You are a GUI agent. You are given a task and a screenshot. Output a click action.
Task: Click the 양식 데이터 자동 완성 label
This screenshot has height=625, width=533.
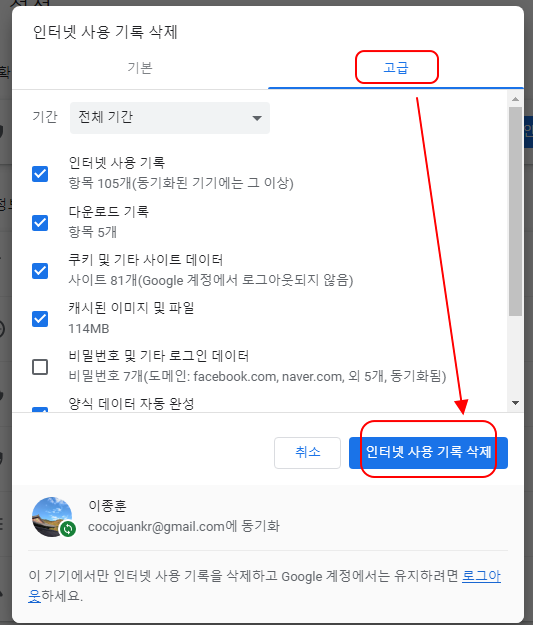pyautogui.click(x=131, y=403)
